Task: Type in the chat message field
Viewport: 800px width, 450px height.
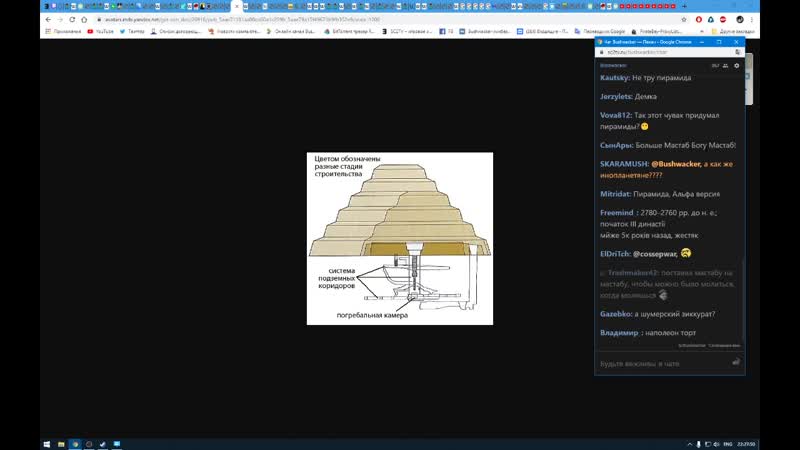Action: pos(660,363)
